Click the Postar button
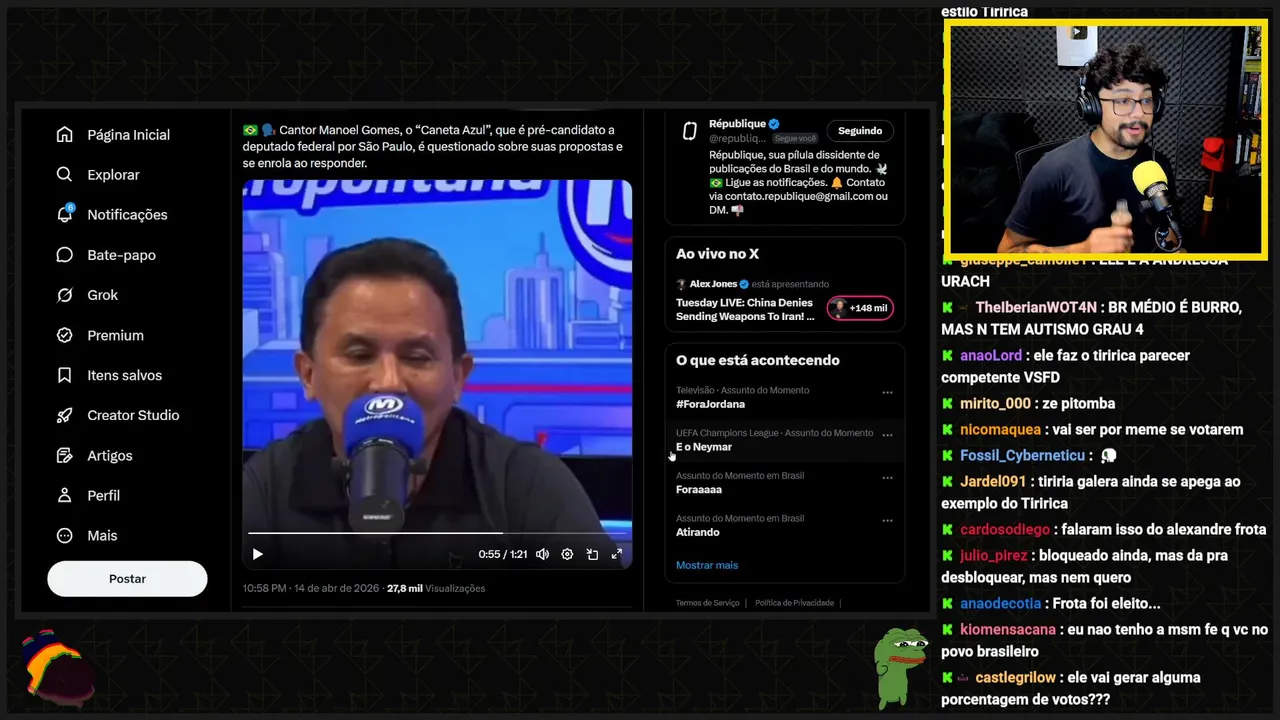1280x720 pixels. pos(127,579)
